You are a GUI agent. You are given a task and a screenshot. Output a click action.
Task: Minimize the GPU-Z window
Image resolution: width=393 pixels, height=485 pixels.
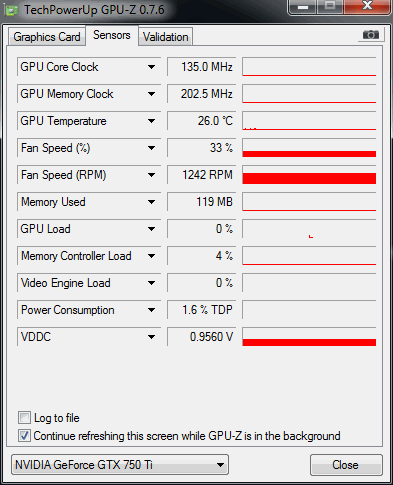[302, 7]
